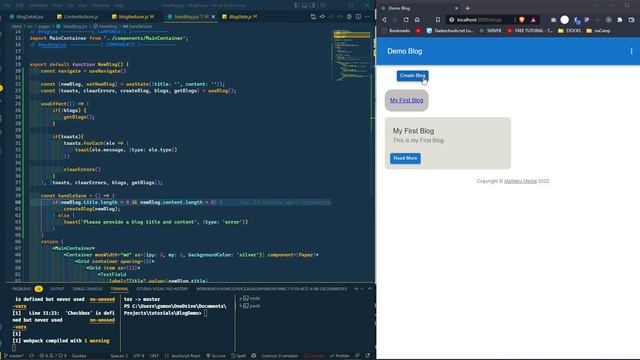
Task: Close the Demo Blog browser tab
Action: [456, 8]
